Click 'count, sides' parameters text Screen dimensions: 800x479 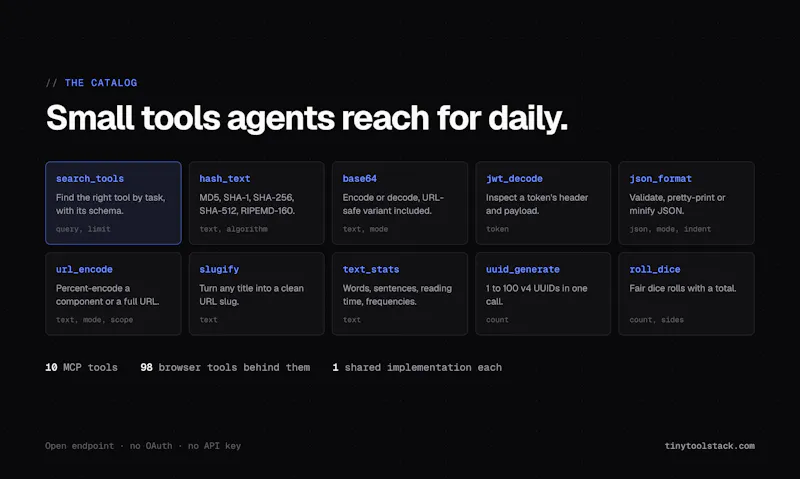tap(657, 320)
